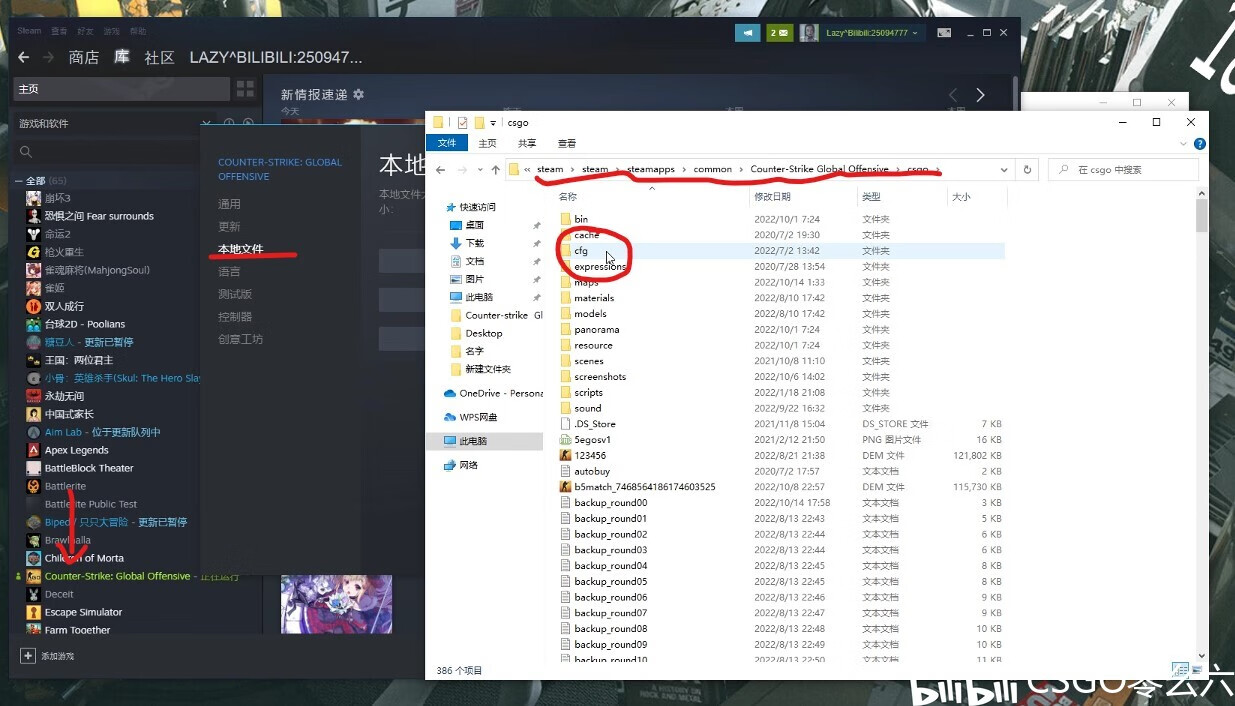The height and width of the screenshot is (706, 1235).
Task: Open the Steam username account dropdown
Action: tap(872, 33)
